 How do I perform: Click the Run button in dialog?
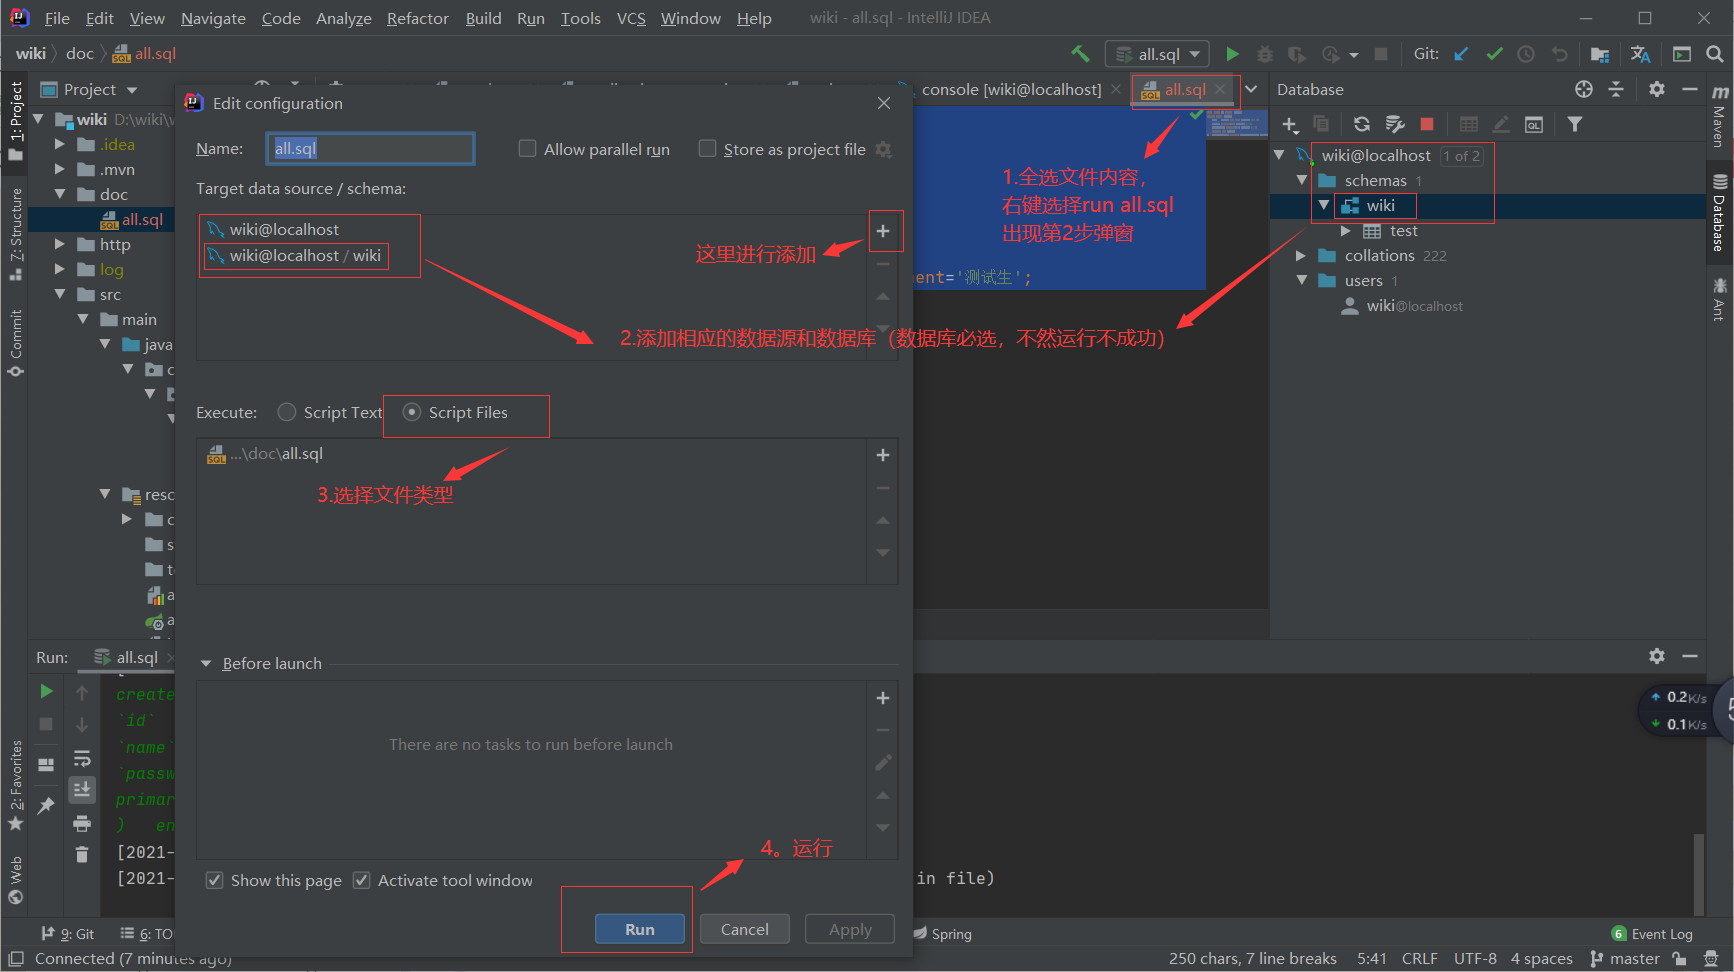click(640, 929)
